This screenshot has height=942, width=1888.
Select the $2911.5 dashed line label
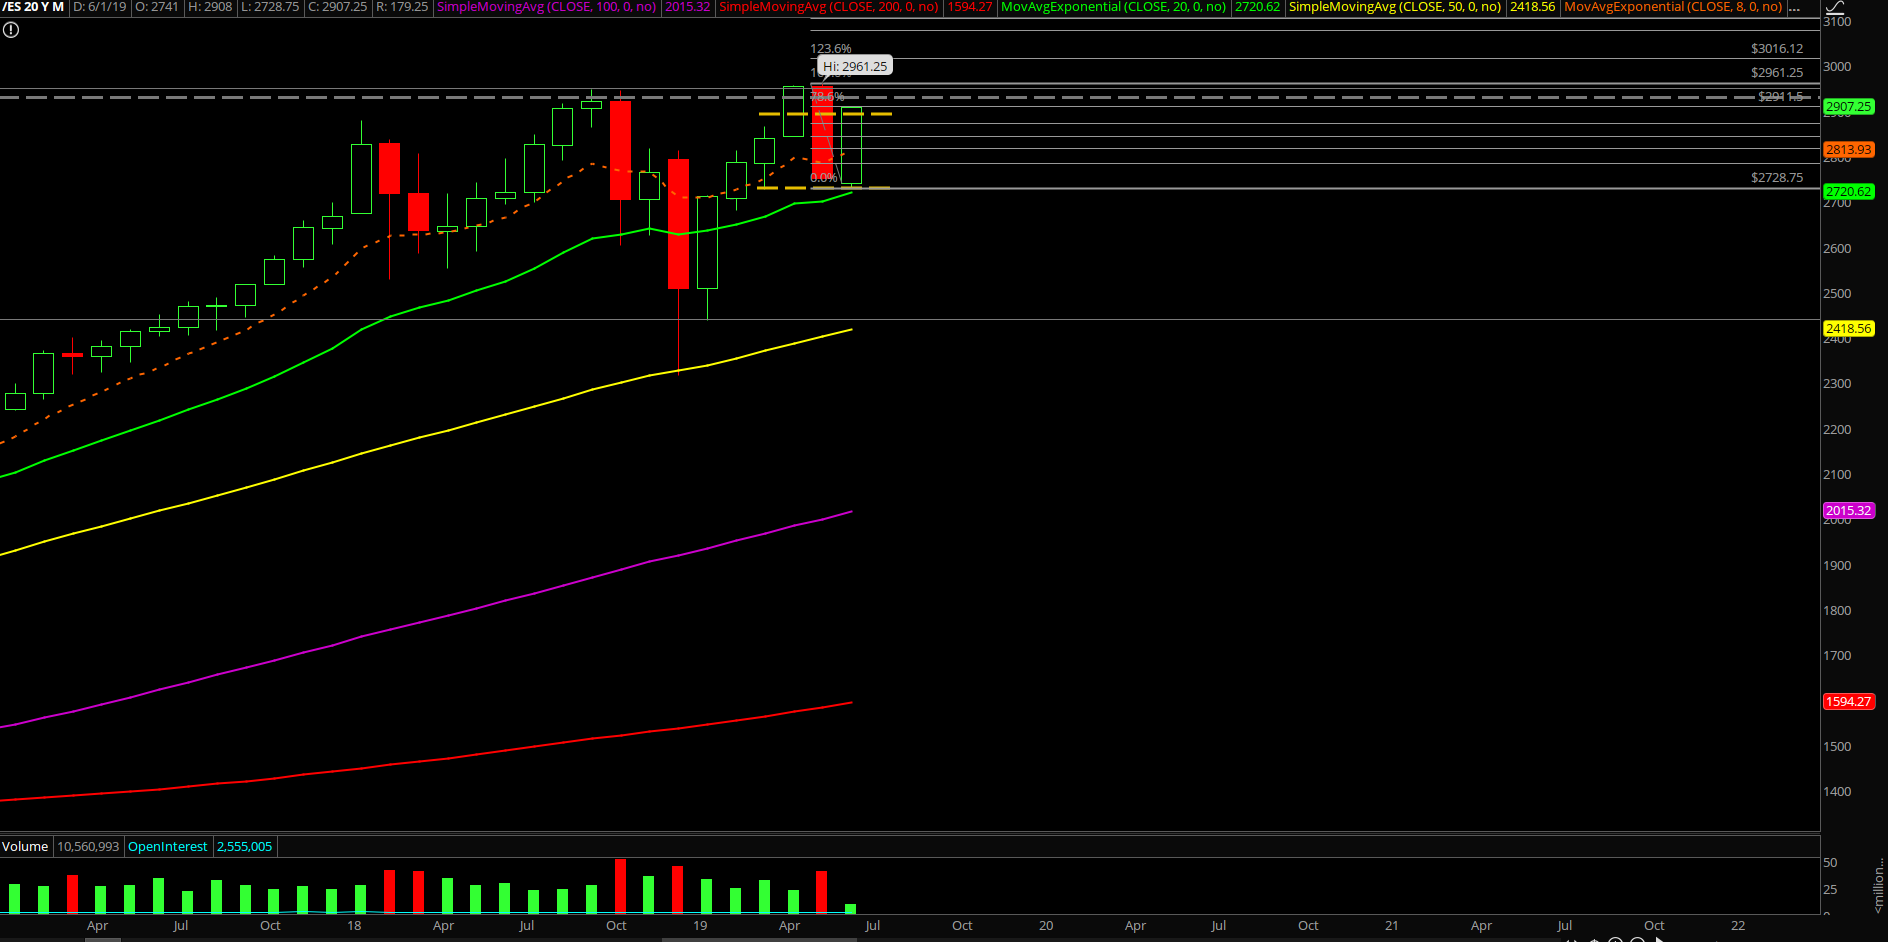1781,96
